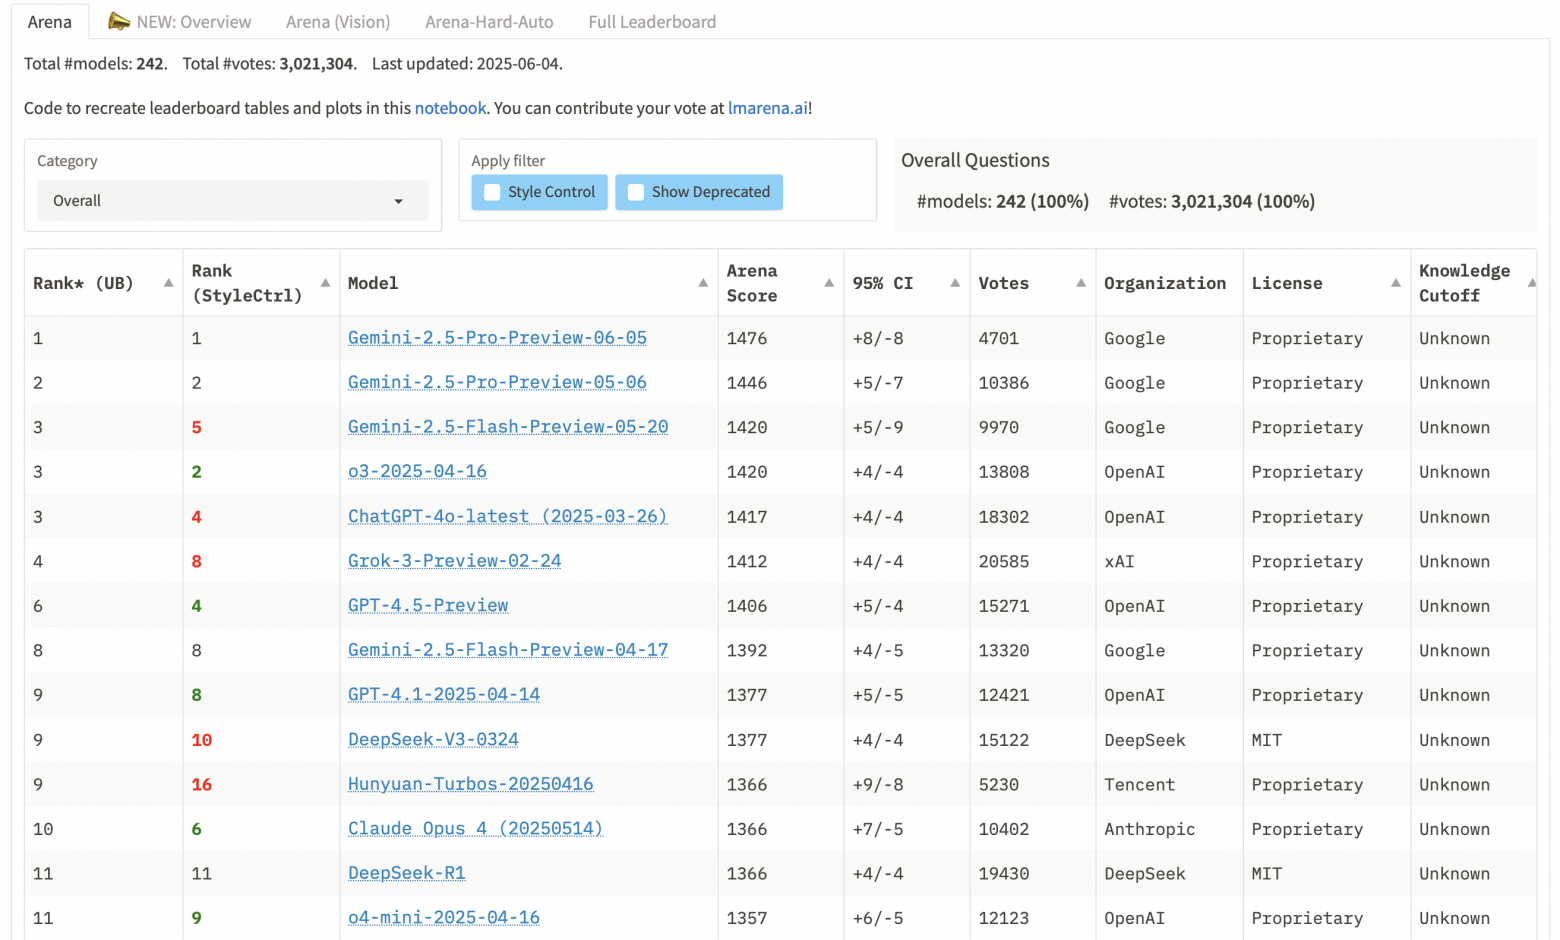
Task: Click the vote count 20585
Action: point(1004,561)
